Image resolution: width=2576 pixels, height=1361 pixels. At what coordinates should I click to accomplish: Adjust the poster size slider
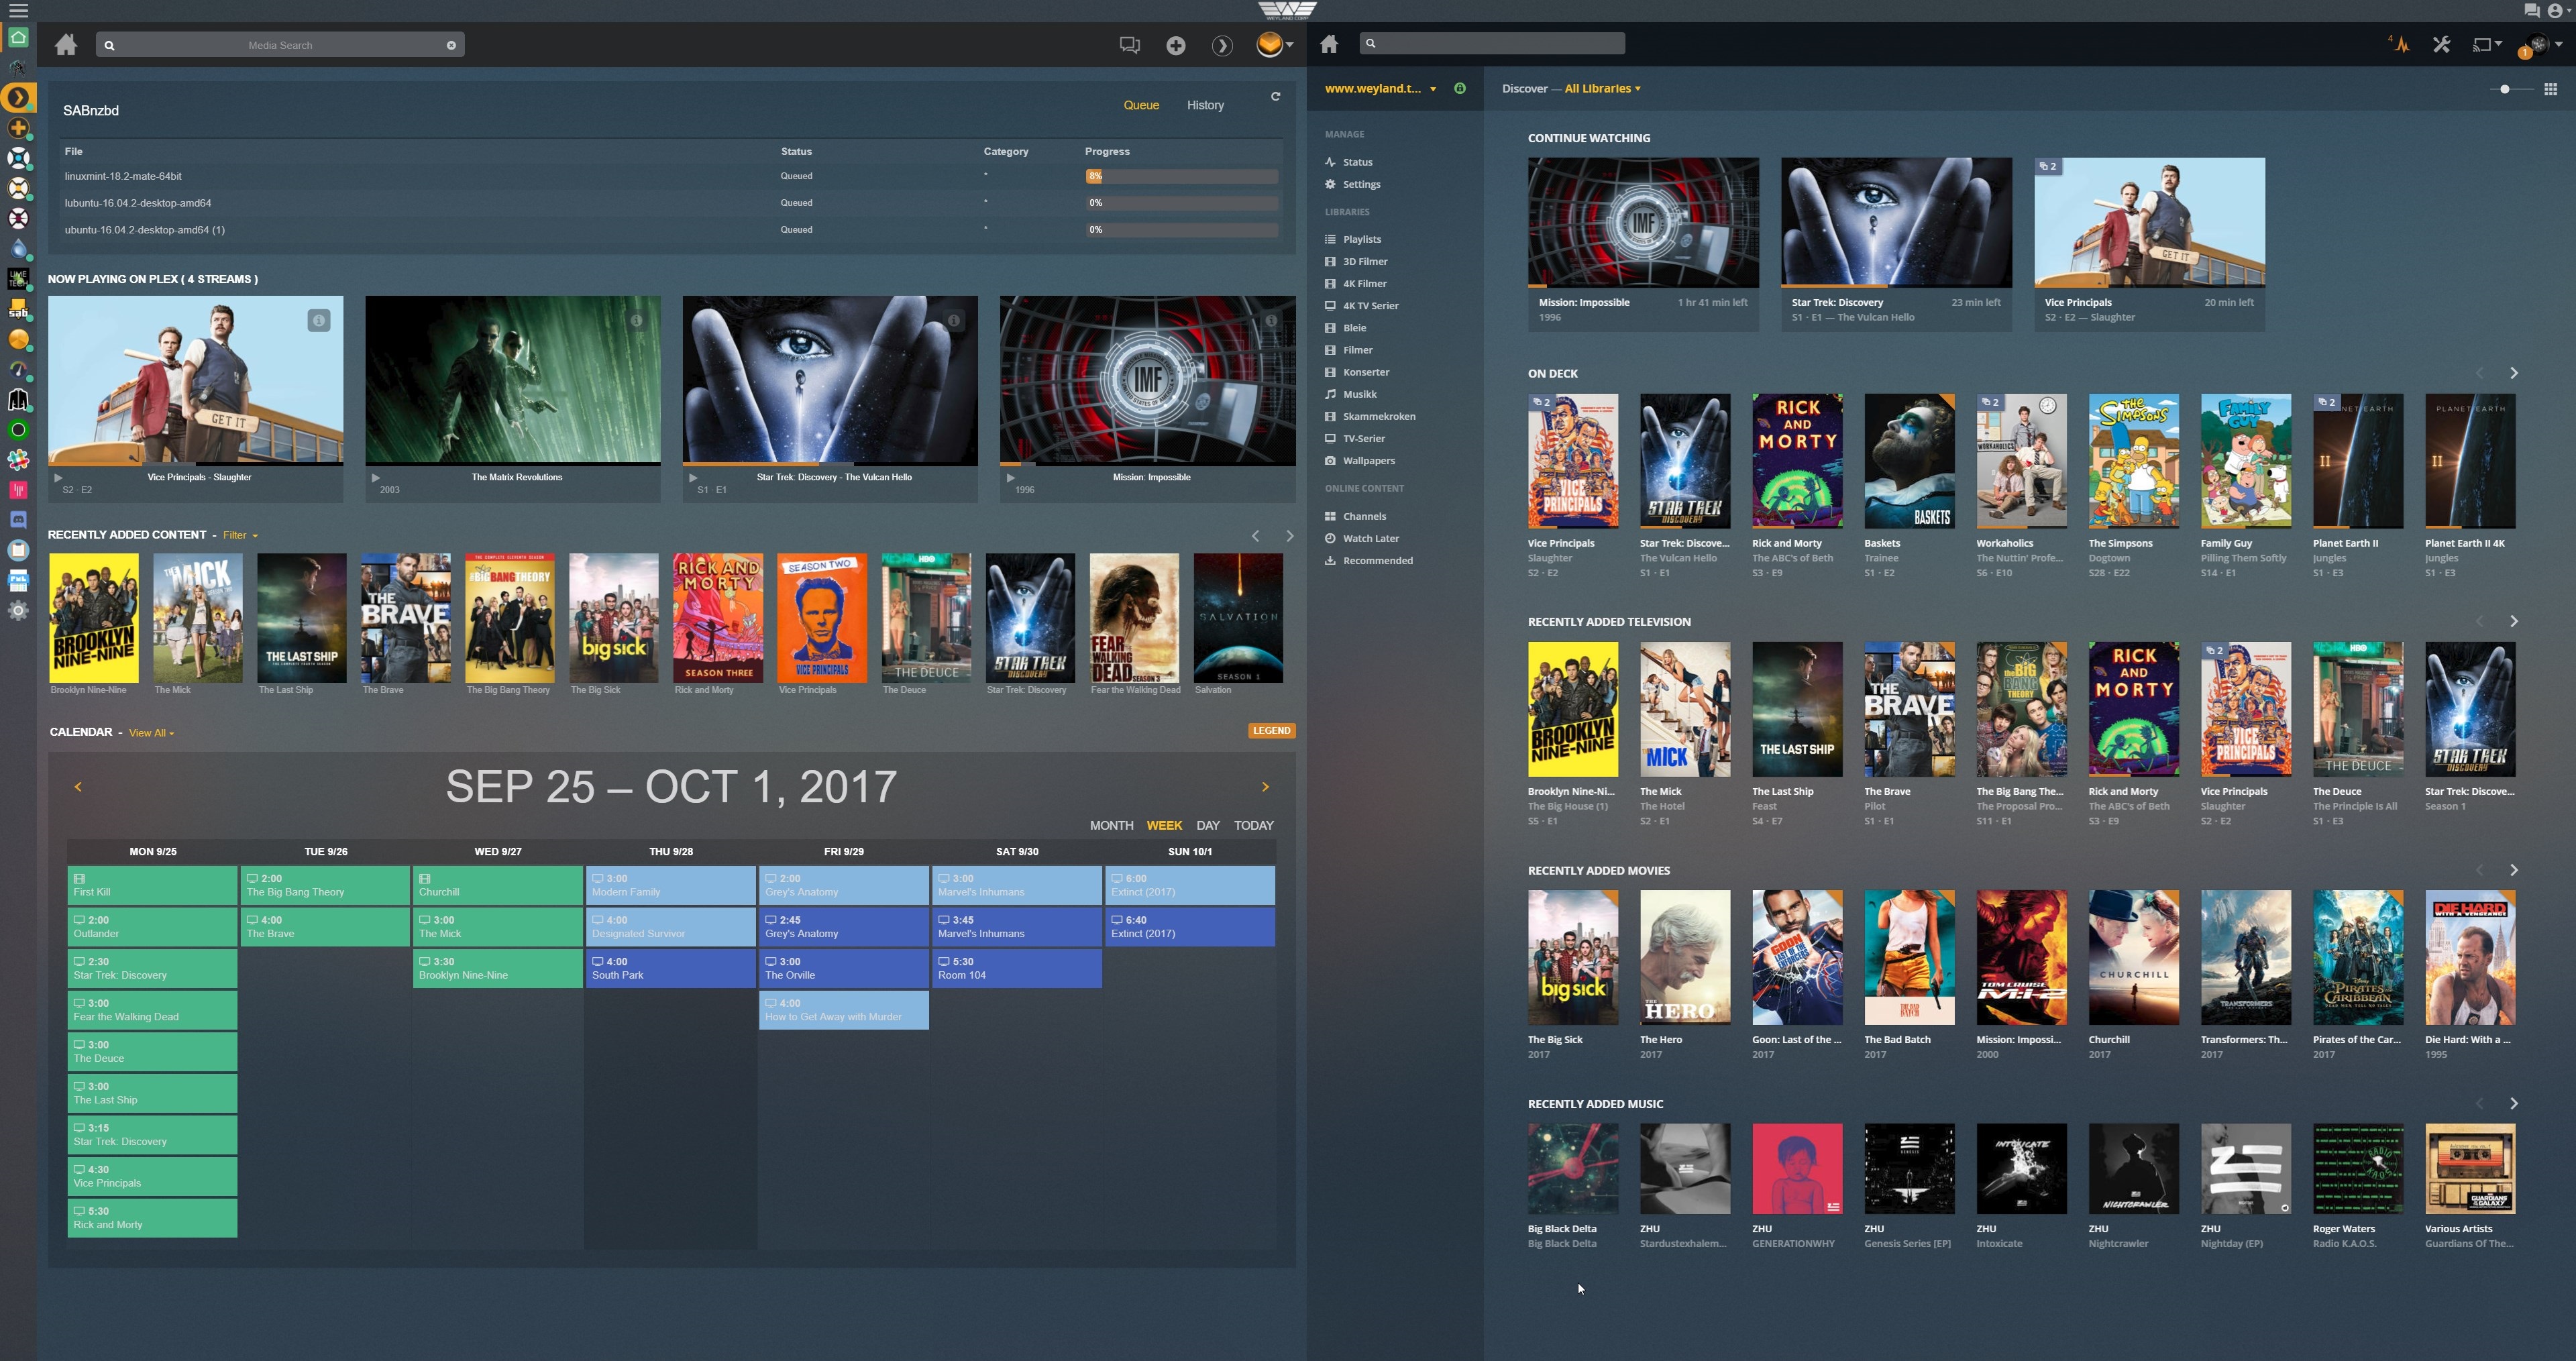[2504, 89]
